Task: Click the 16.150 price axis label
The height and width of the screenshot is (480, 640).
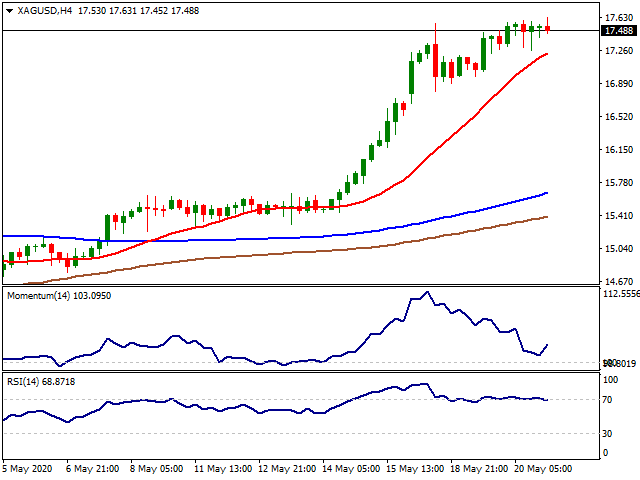Action: click(619, 150)
